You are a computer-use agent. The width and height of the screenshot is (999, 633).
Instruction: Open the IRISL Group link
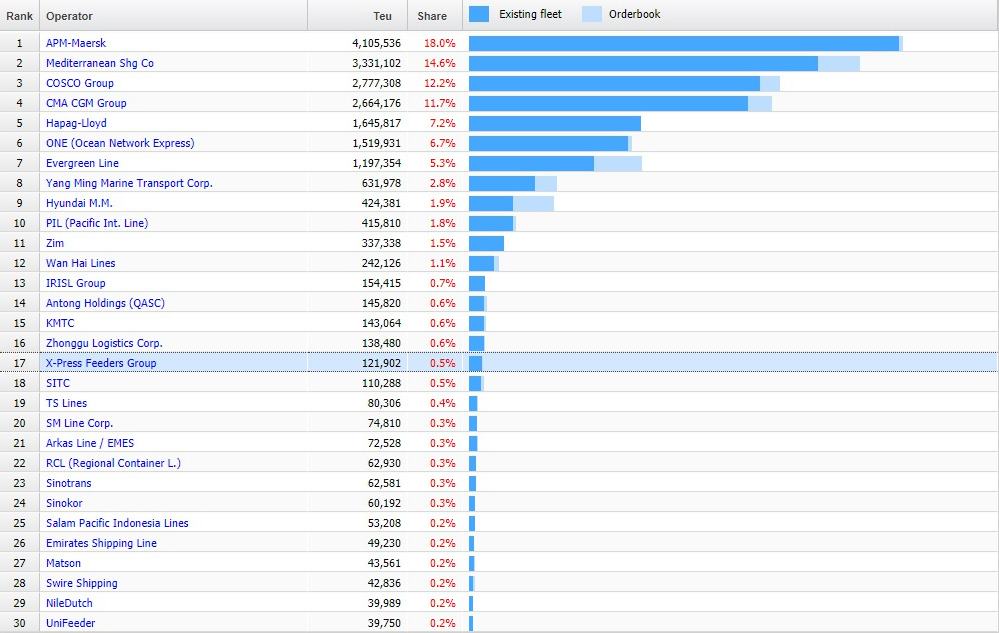tap(76, 283)
